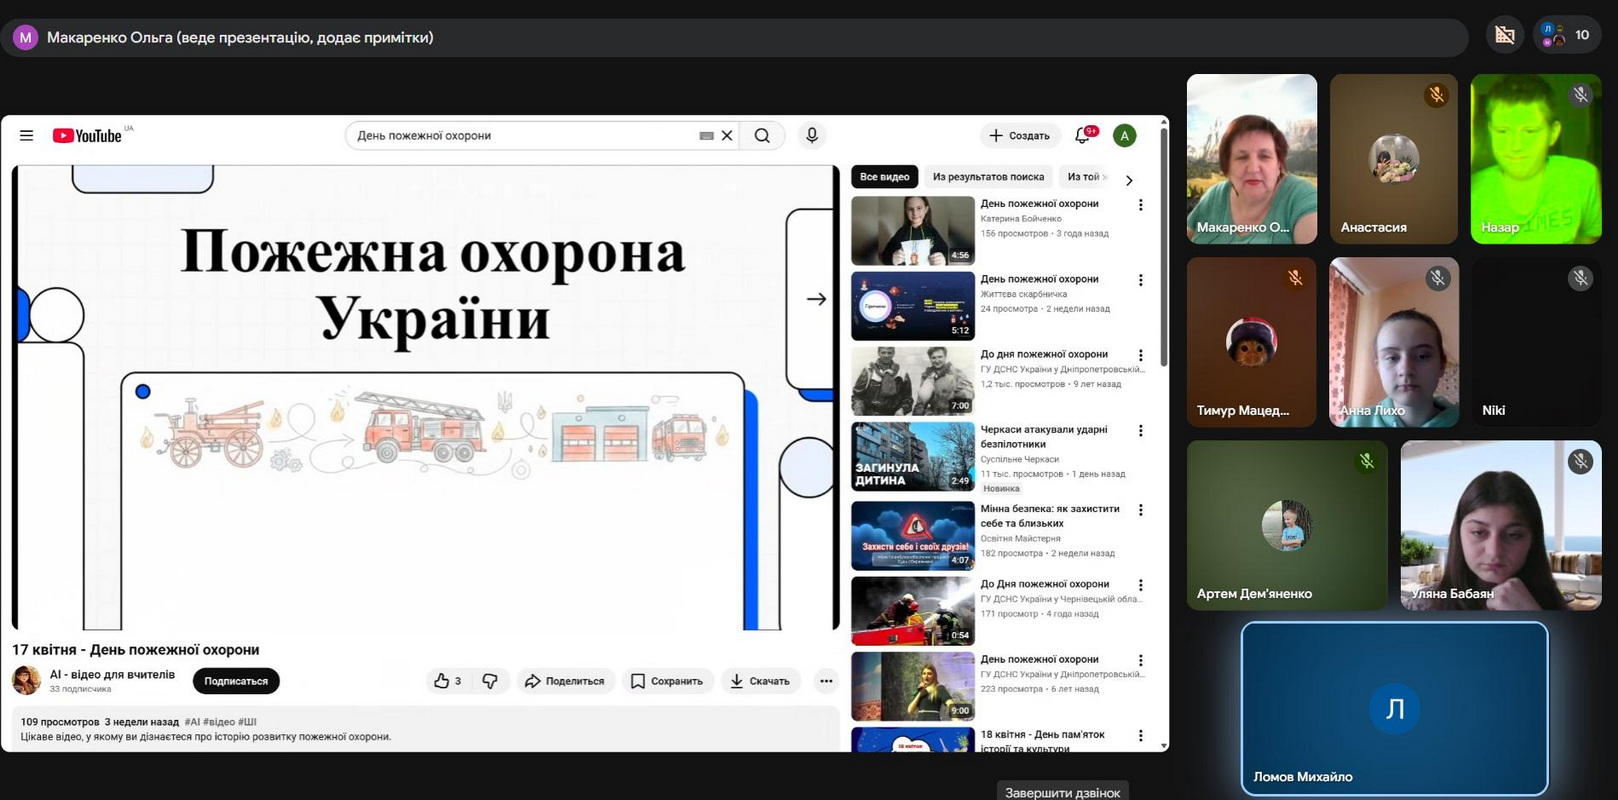Activate voice search microphone
Image resolution: width=1618 pixels, height=800 pixels.
click(812, 136)
